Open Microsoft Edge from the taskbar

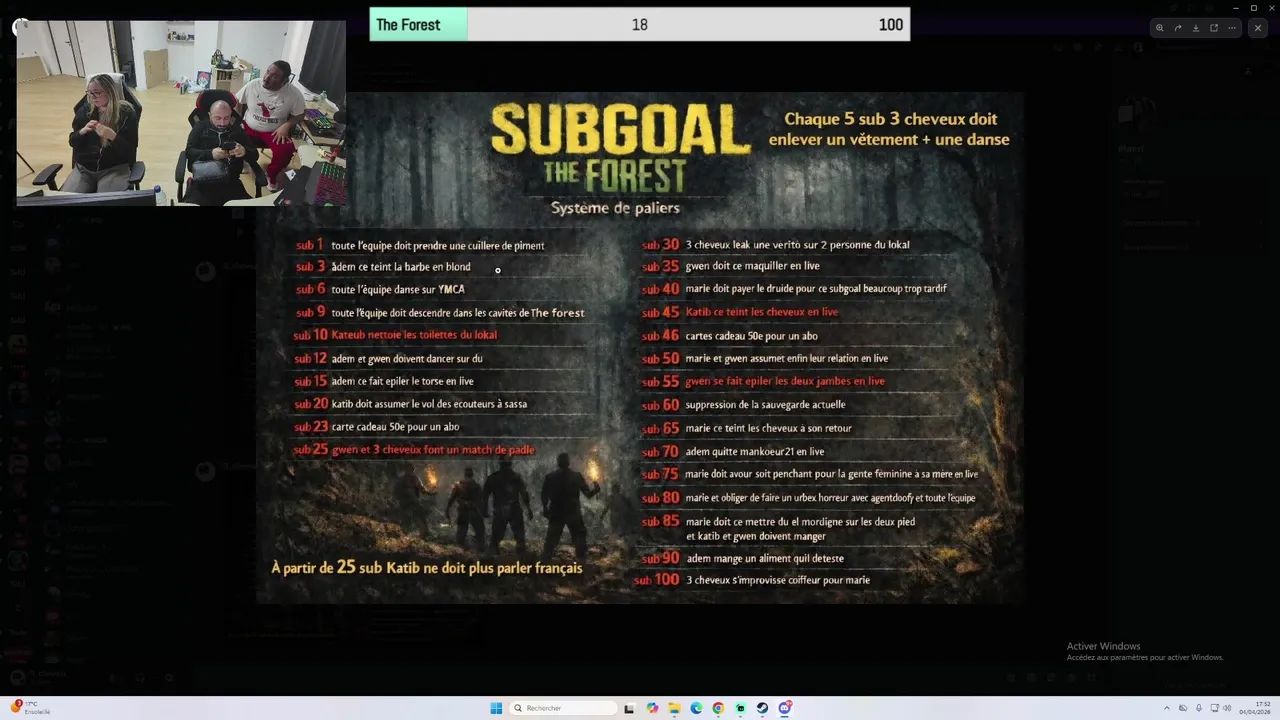(696, 708)
